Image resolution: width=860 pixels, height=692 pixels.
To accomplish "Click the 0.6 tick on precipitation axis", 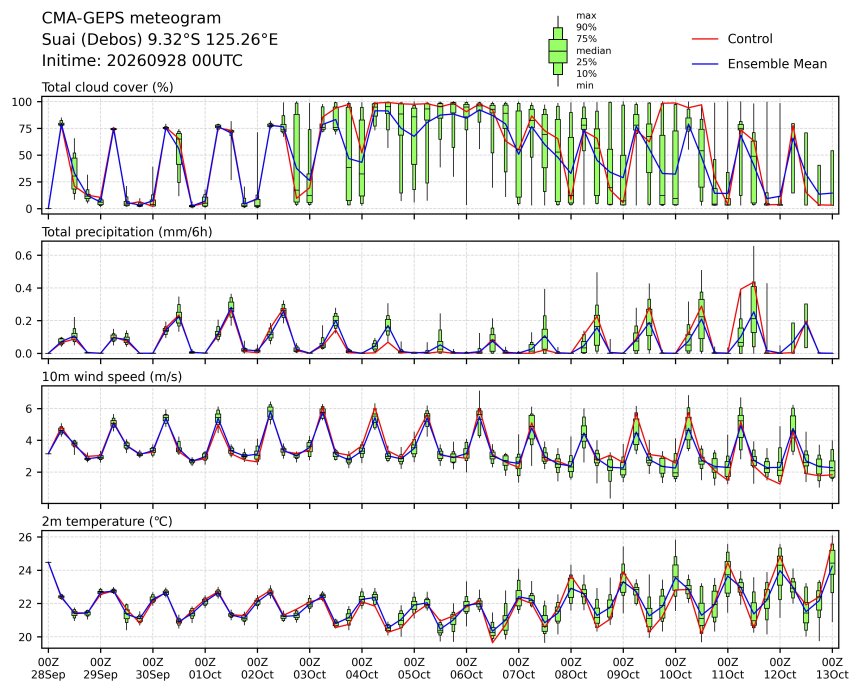I will pos(26,256).
